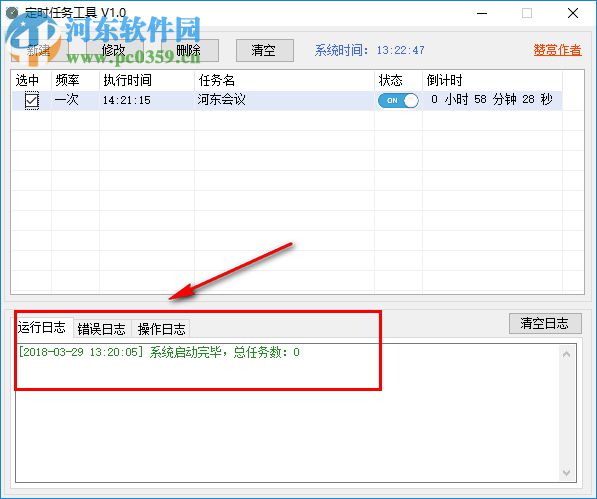Switch to the 错误日志 tab

[102, 329]
